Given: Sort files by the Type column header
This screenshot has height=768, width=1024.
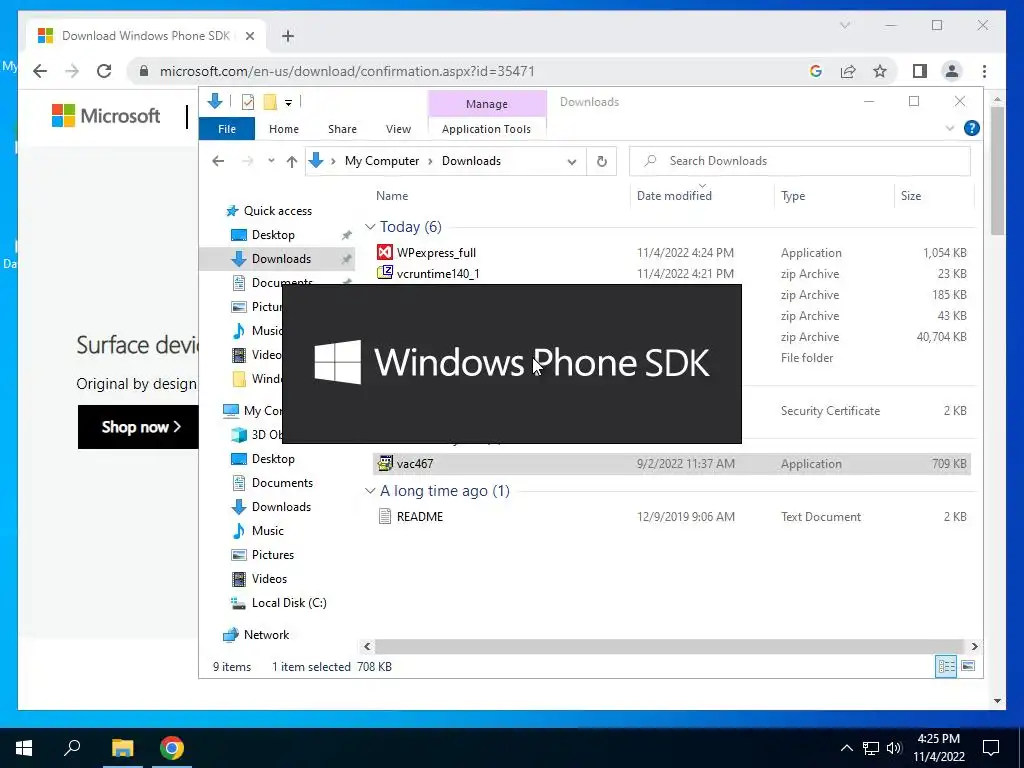Looking at the screenshot, I should click(x=793, y=195).
